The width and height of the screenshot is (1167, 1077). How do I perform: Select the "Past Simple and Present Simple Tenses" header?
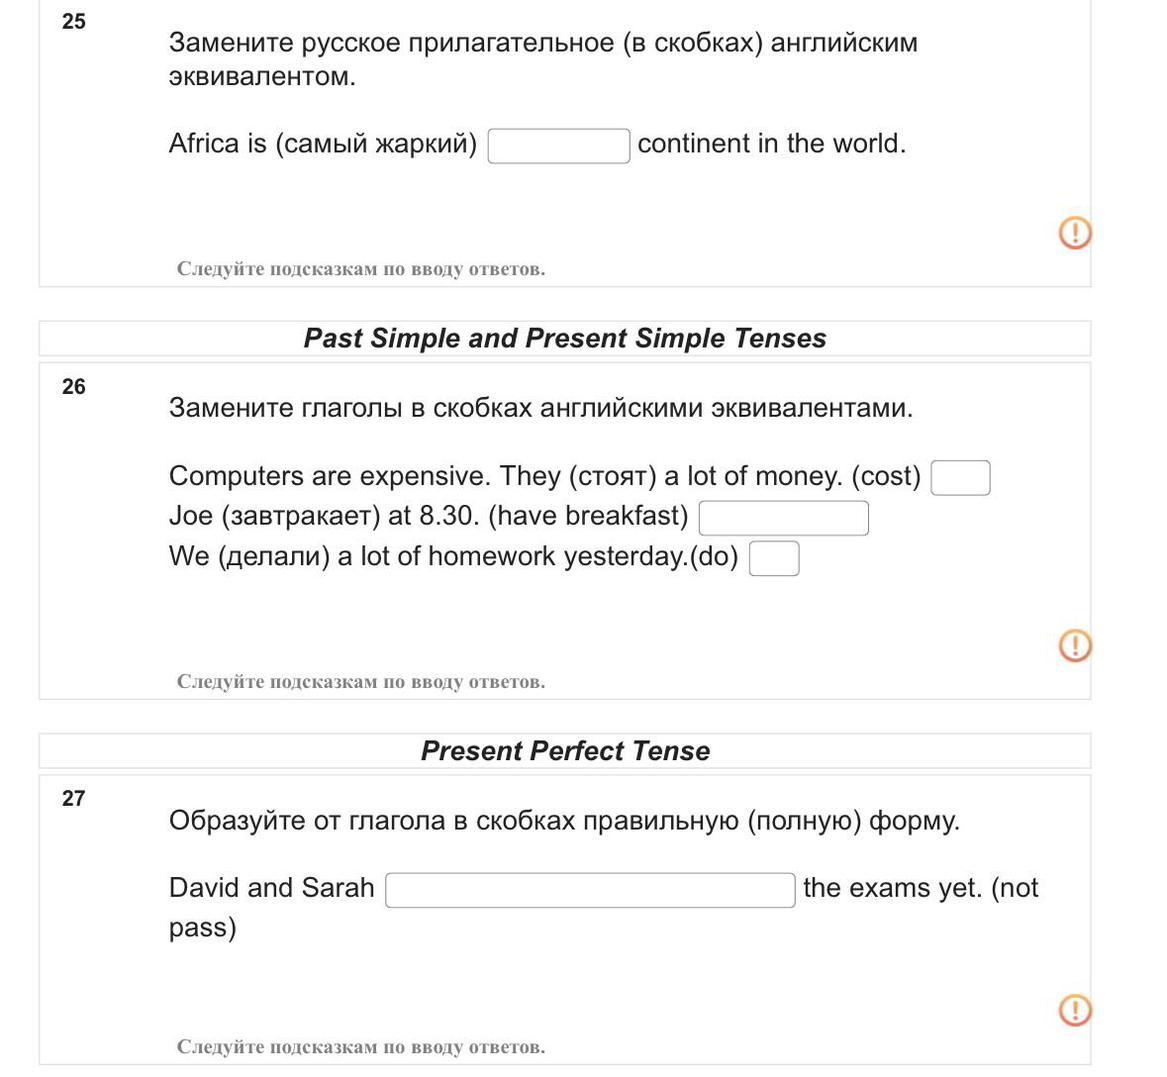pyautogui.click(x=565, y=339)
